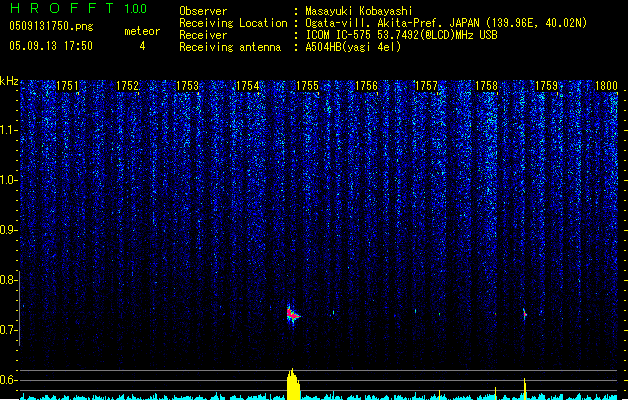Click the 0.7 kHz axis label

pos(9,330)
